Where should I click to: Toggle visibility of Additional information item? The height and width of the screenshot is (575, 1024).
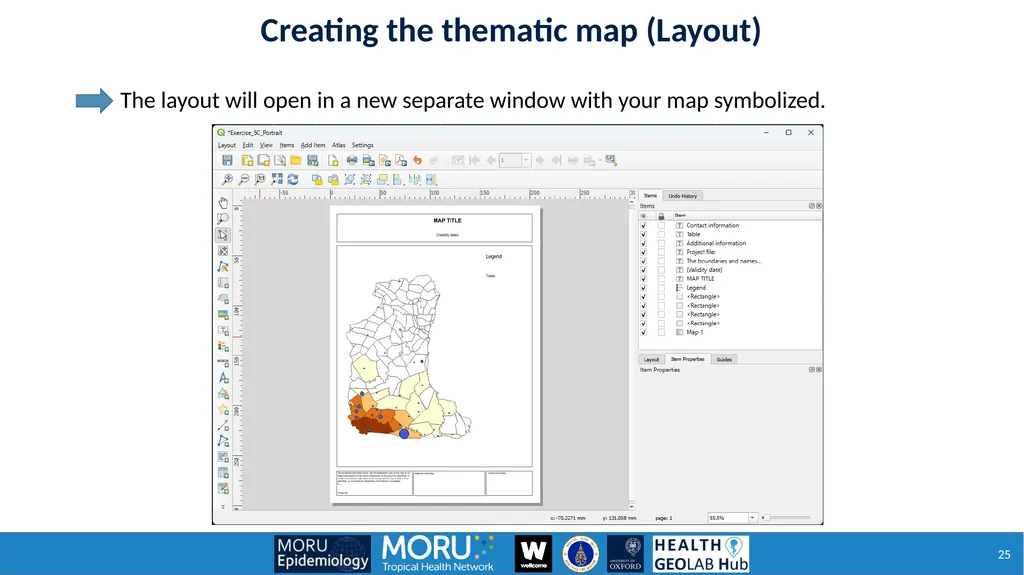click(643, 243)
